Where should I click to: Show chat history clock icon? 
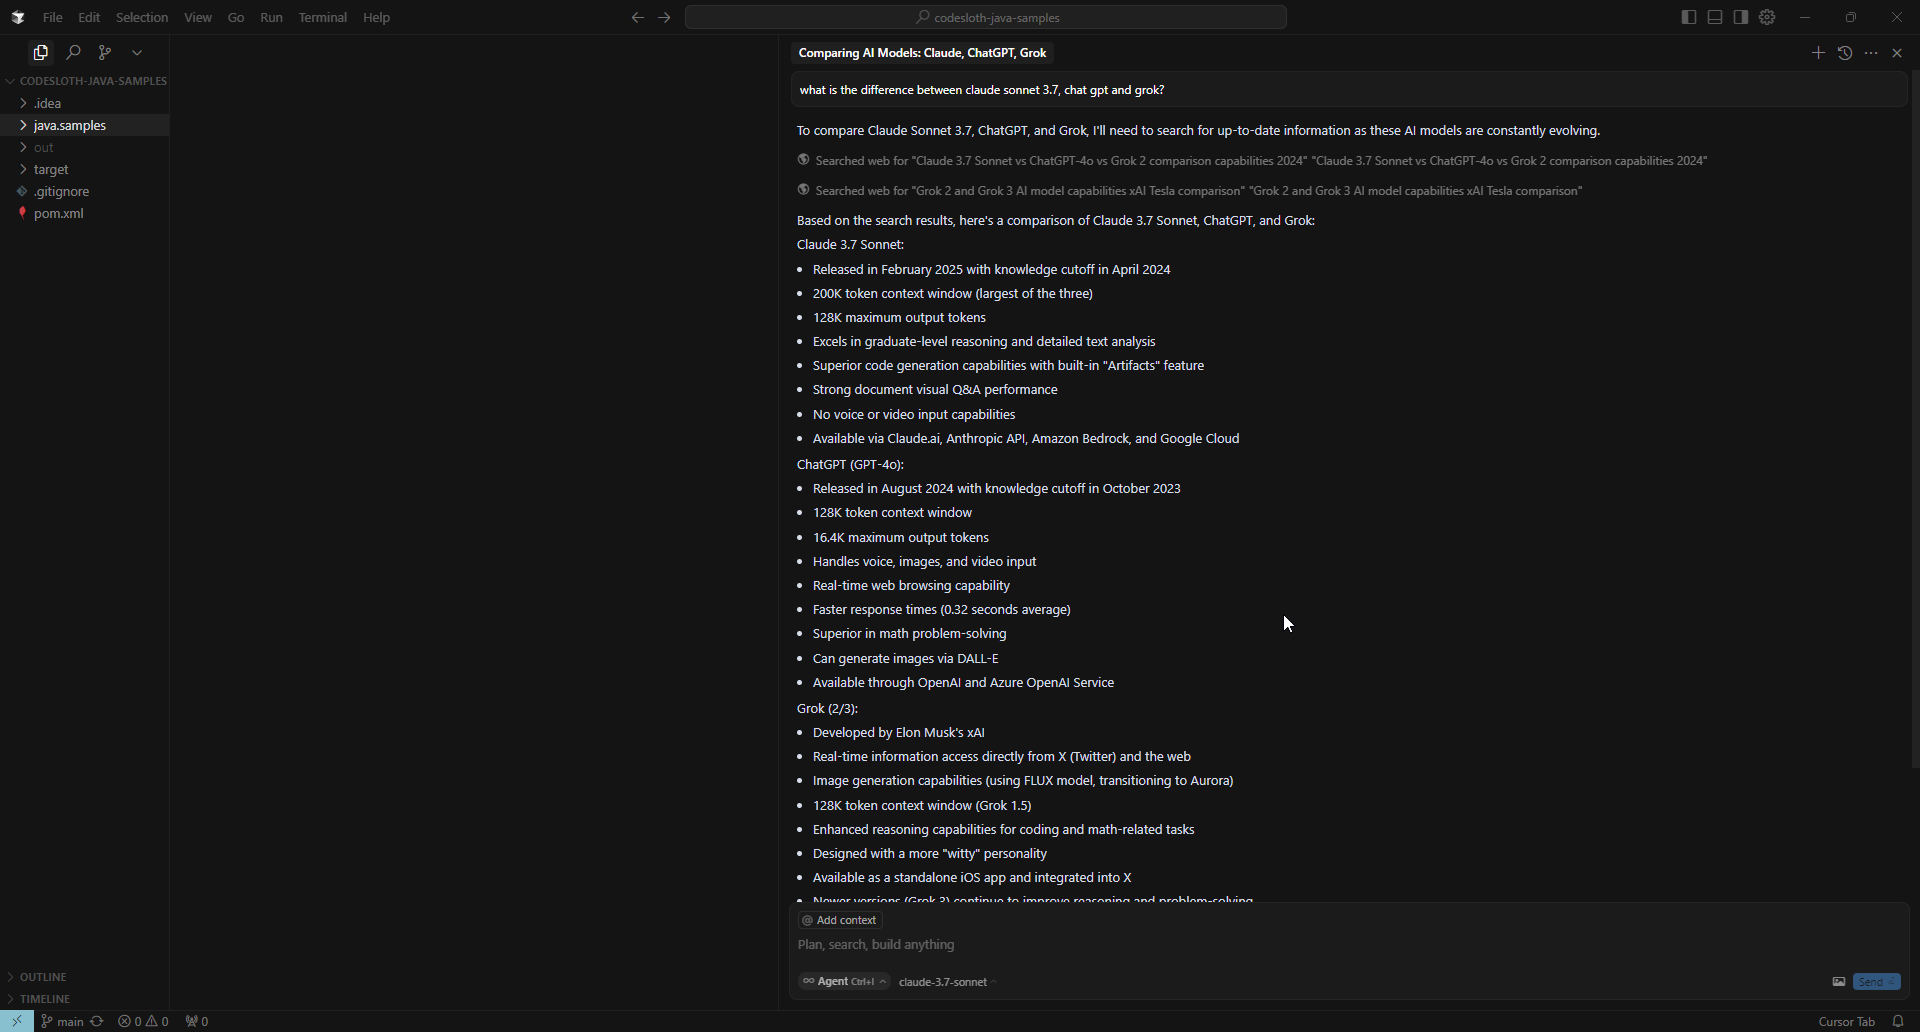click(1845, 53)
